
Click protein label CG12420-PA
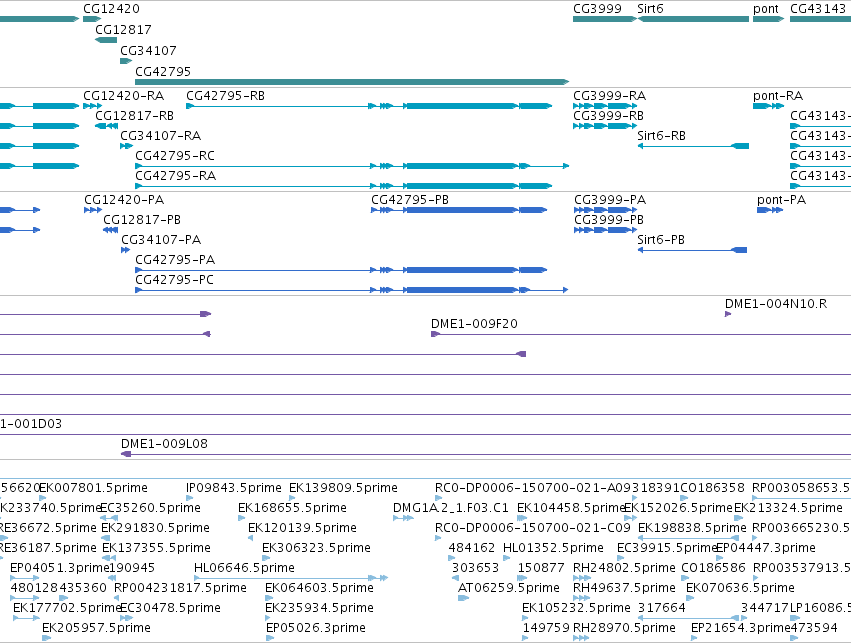click(124, 200)
